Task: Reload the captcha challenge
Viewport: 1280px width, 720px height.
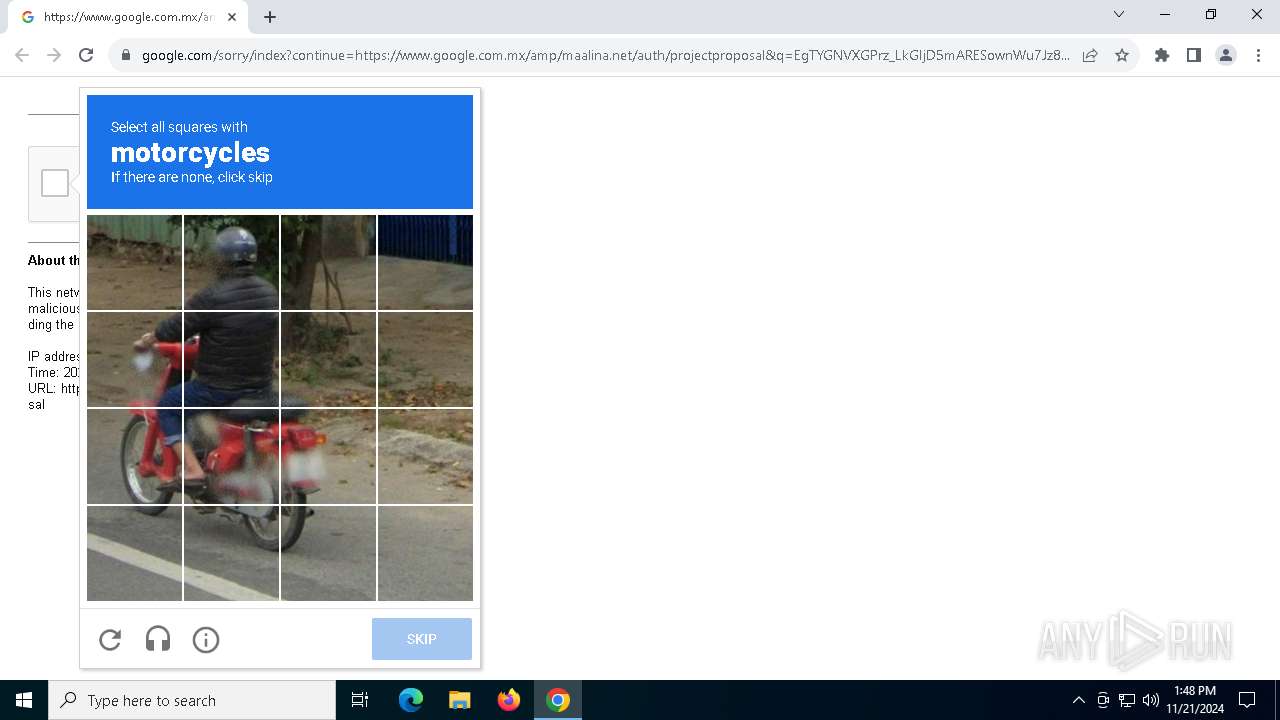Action: tap(110, 640)
